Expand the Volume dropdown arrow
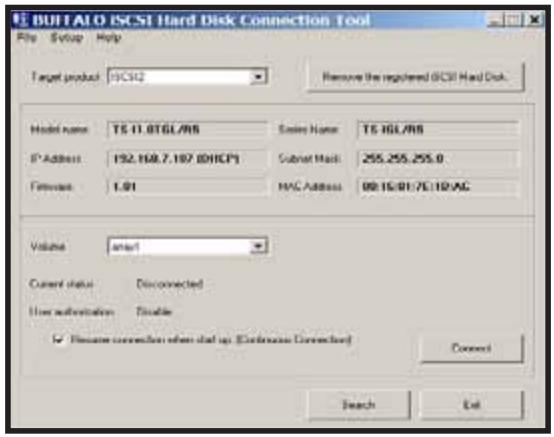 click(x=258, y=247)
